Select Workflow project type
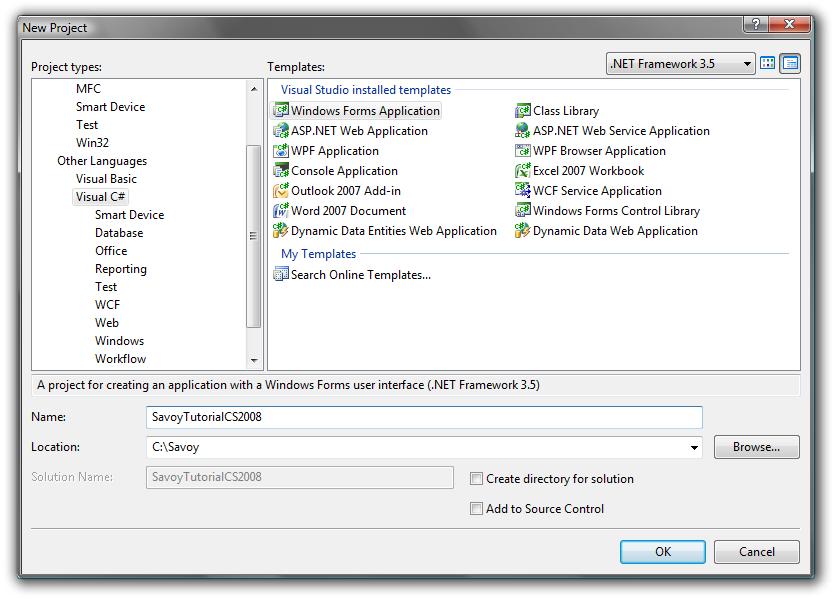 click(121, 359)
